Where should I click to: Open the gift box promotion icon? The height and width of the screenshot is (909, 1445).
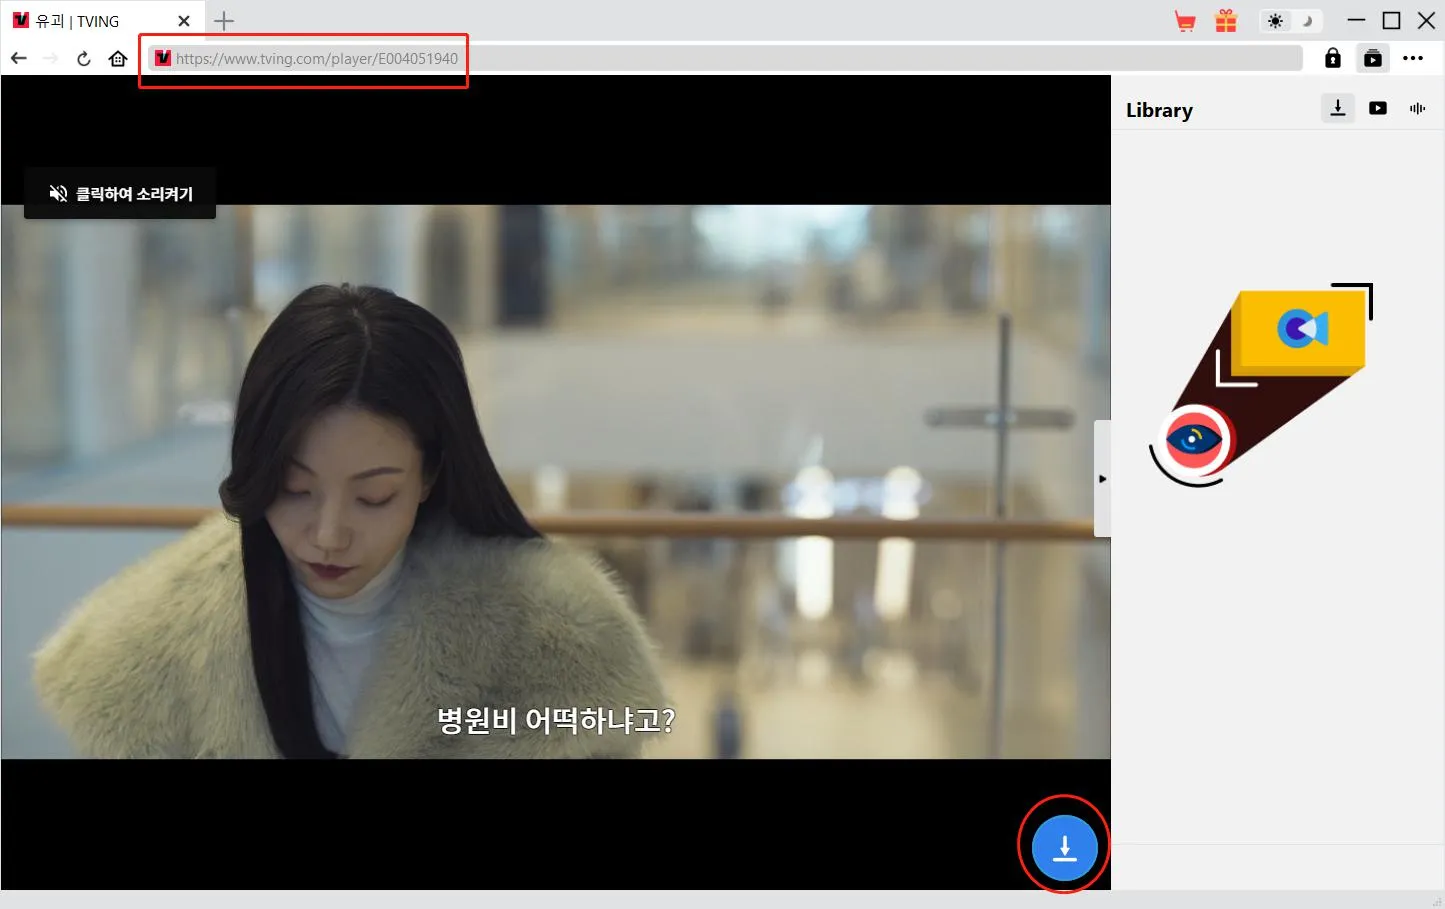1226,21
